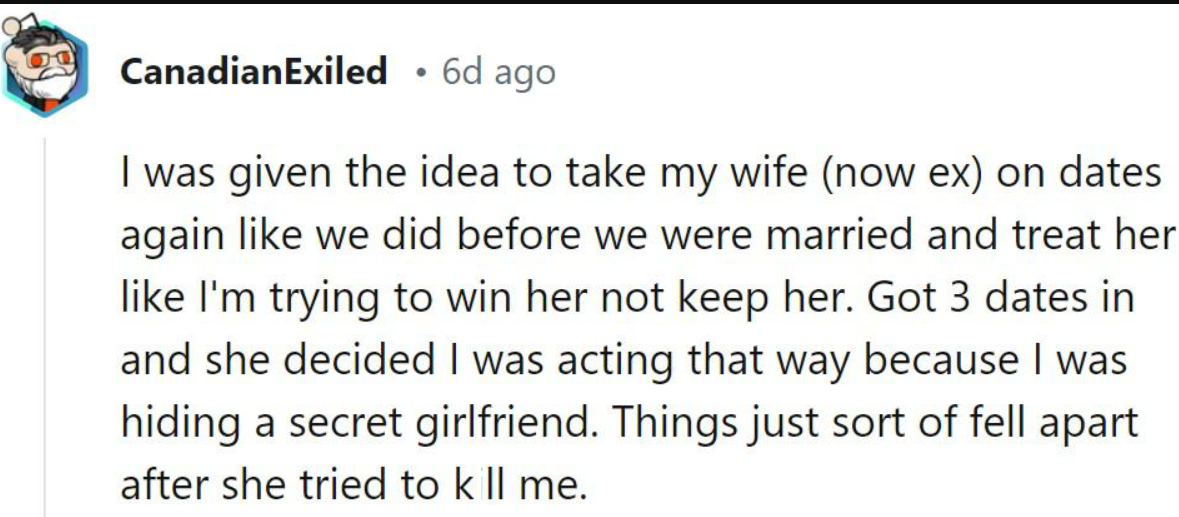This screenshot has width=1179, height=517.
Task: Click the black bar at the top edge
Action: coord(589,3)
